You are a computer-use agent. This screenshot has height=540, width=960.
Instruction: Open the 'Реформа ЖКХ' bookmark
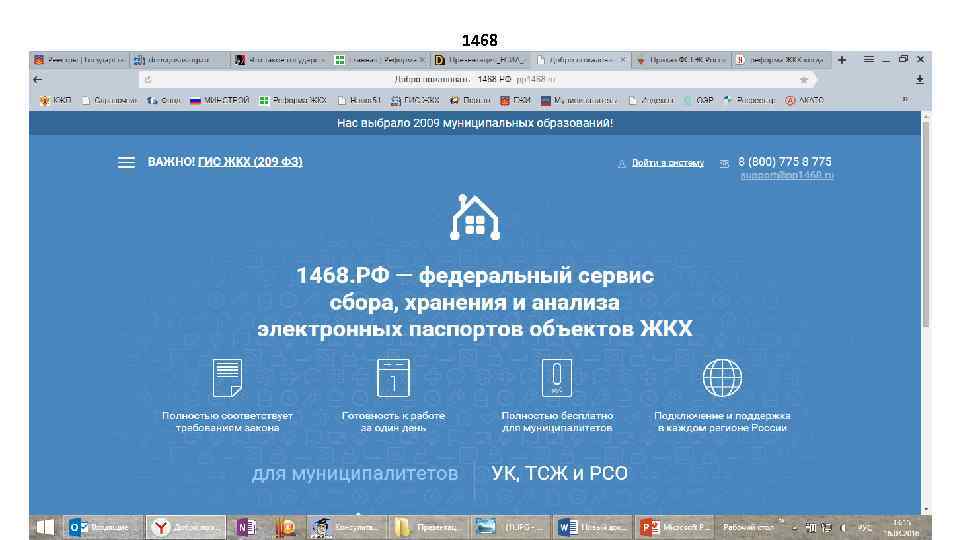coord(293,100)
